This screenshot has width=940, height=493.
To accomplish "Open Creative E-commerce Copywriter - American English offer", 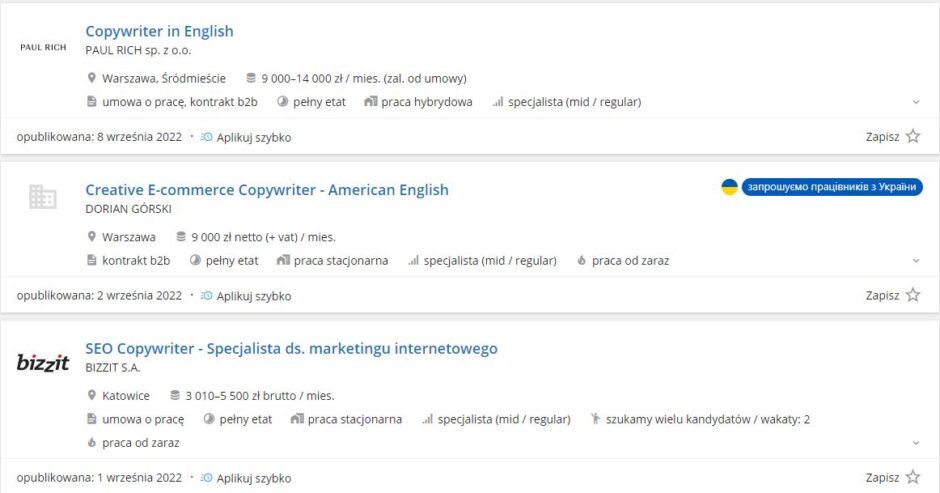I will [267, 190].
